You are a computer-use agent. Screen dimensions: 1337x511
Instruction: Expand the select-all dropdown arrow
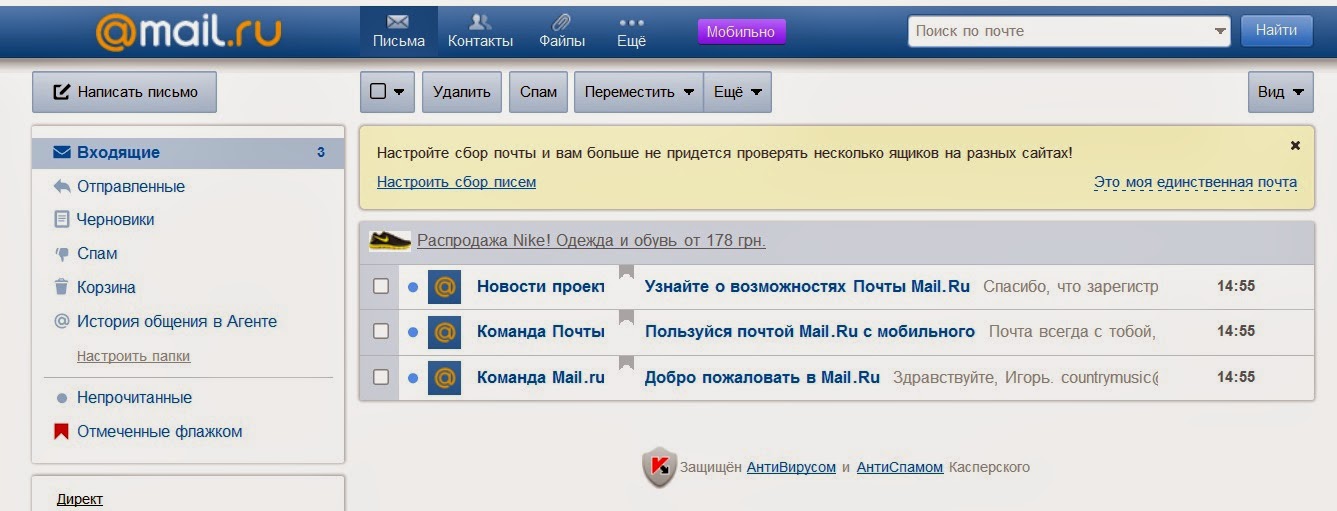click(x=399, y=92)
